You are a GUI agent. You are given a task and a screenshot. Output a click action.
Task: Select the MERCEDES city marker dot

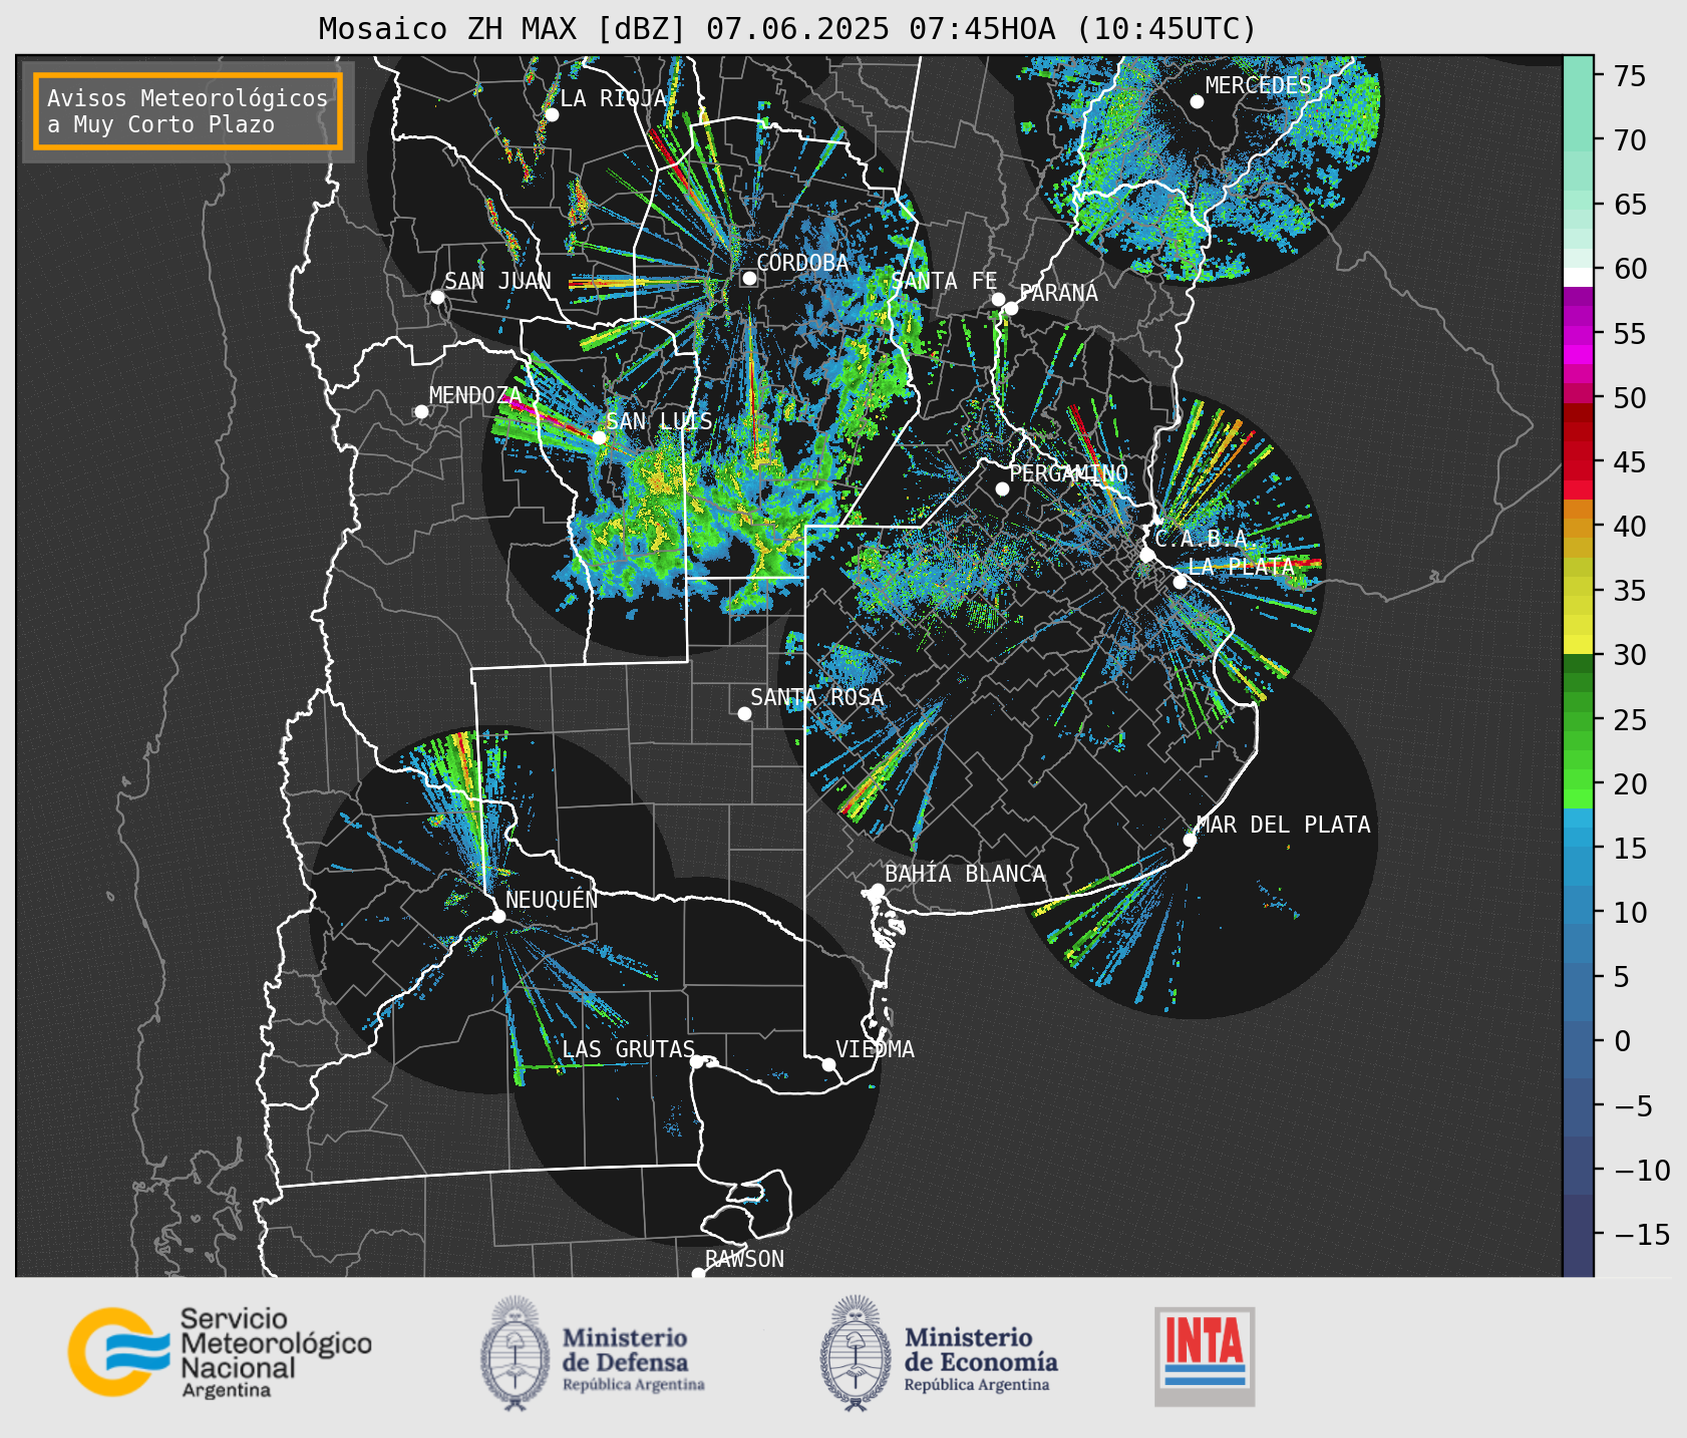pos(1196,102)
